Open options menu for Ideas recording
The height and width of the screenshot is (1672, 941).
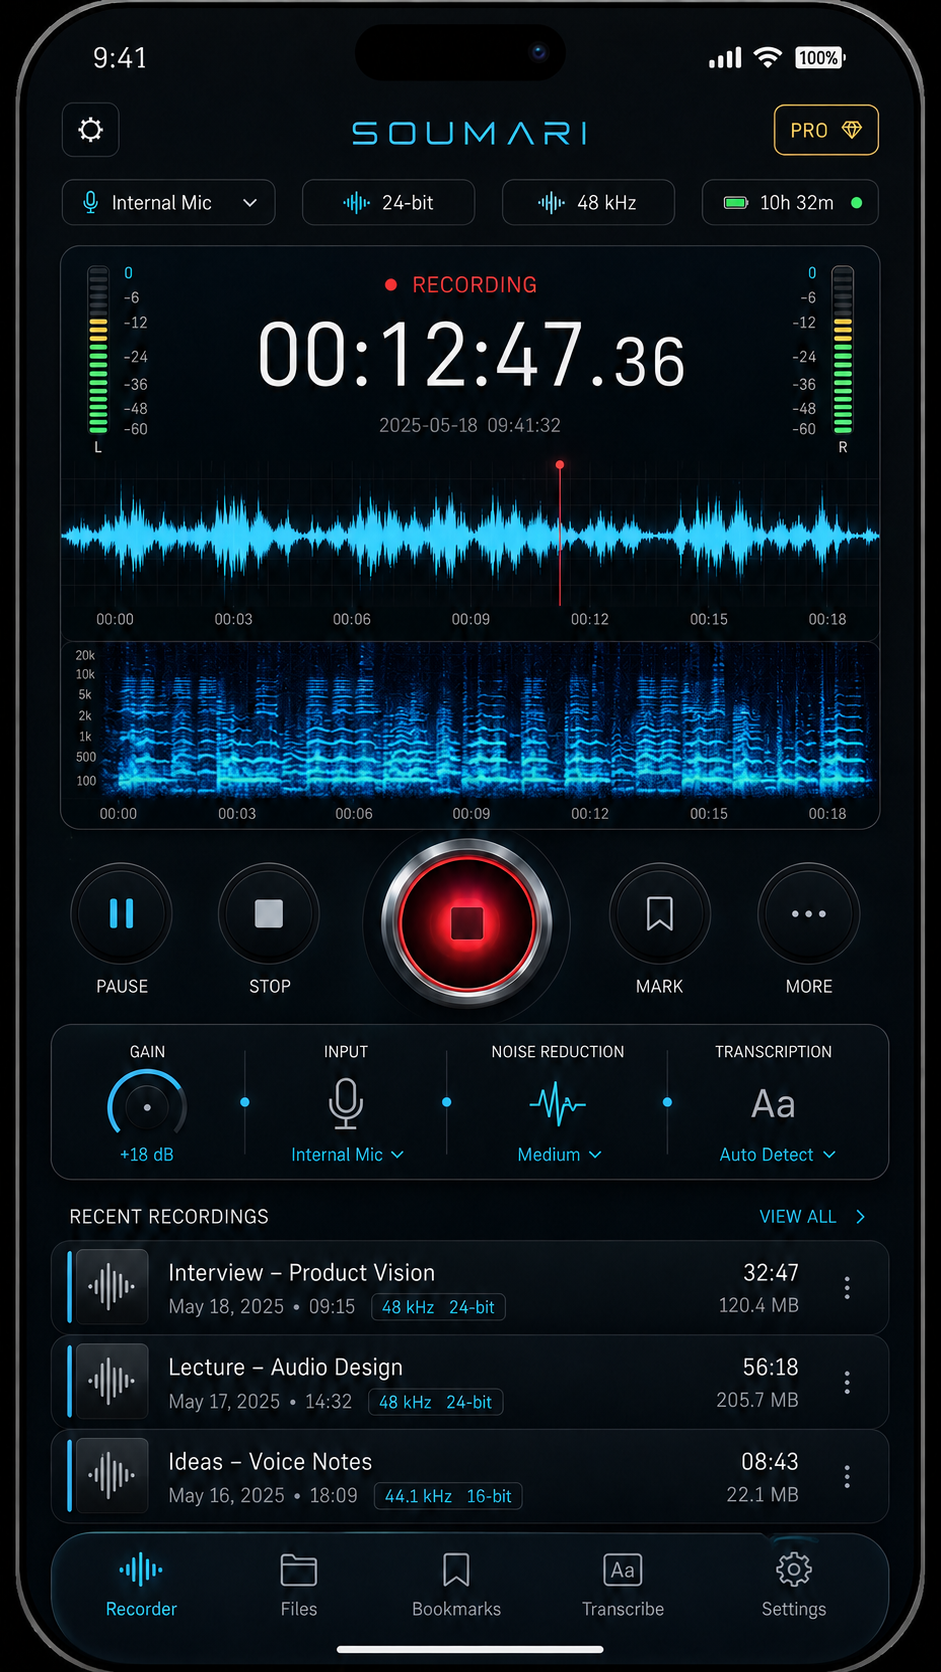point(847,1477)
